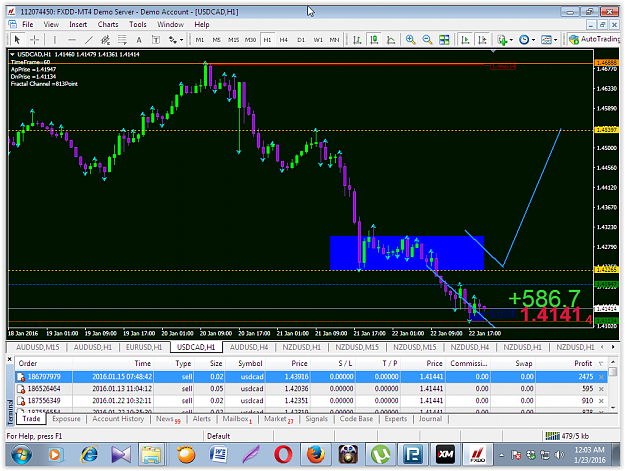The height and width of the screenshot is (471, 625).
Task: Open the Window menu
Action: 170,24
